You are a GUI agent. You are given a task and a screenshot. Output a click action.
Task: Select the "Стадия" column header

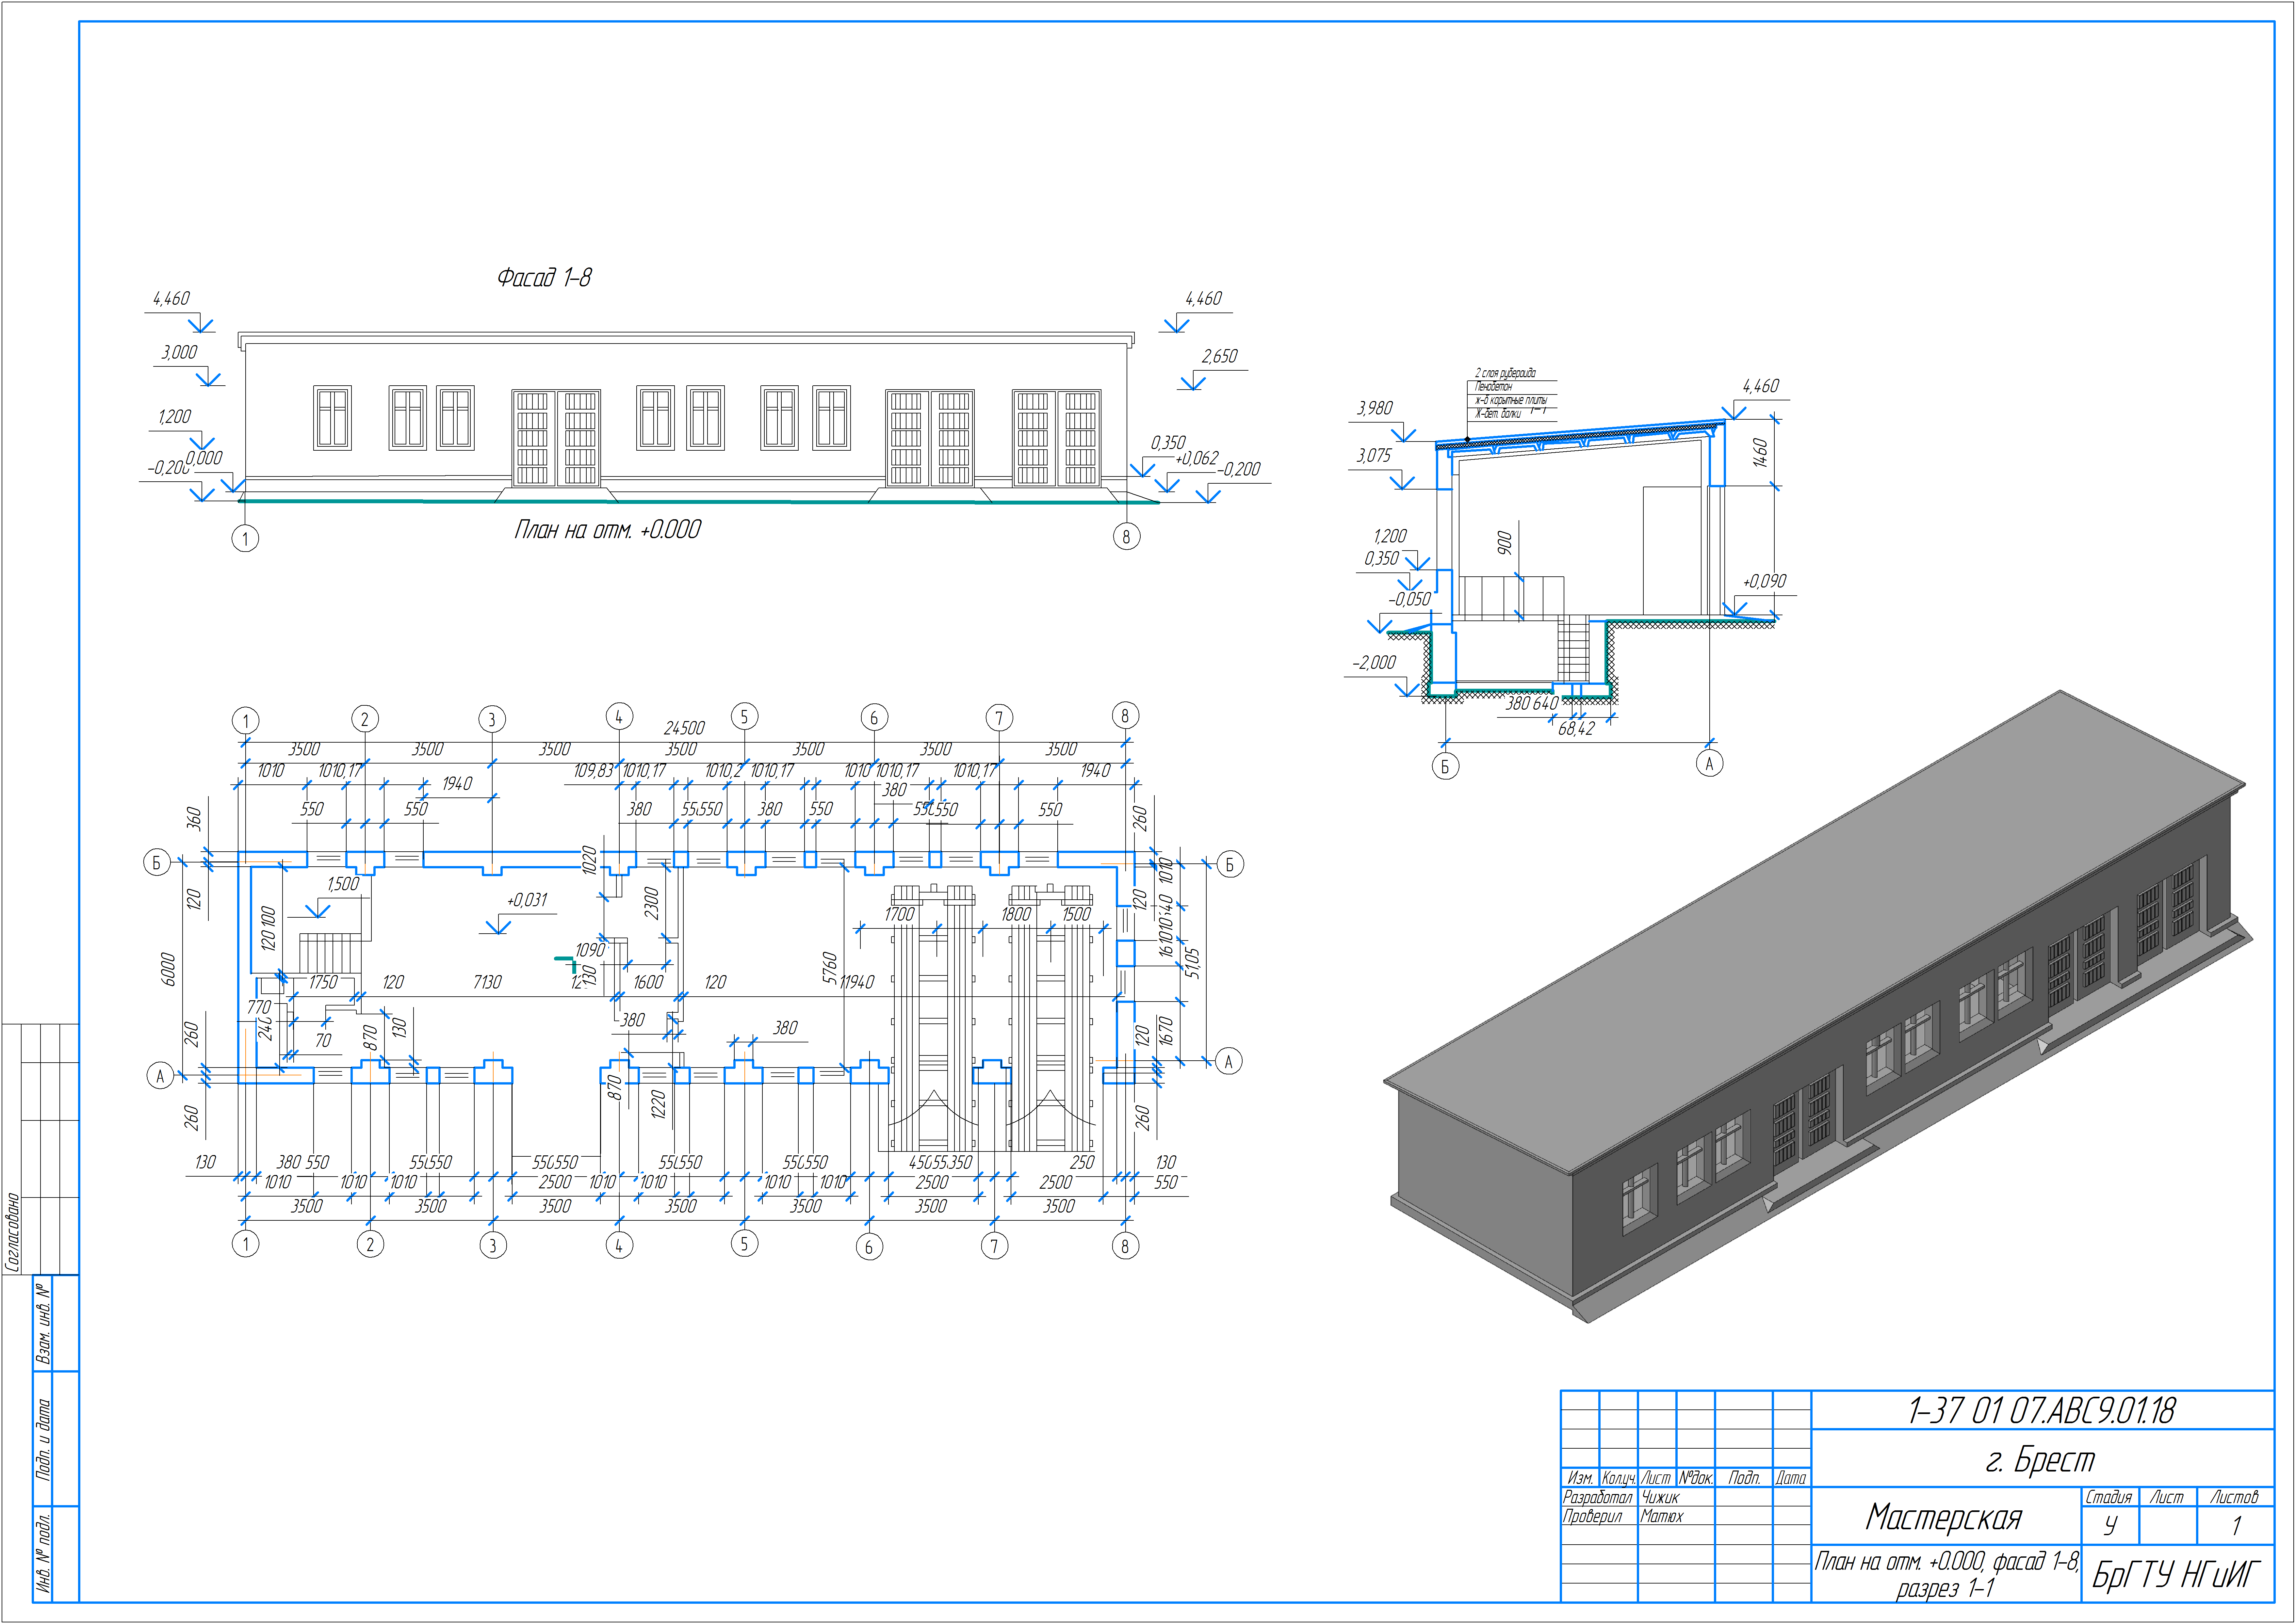[2109, 1497]
